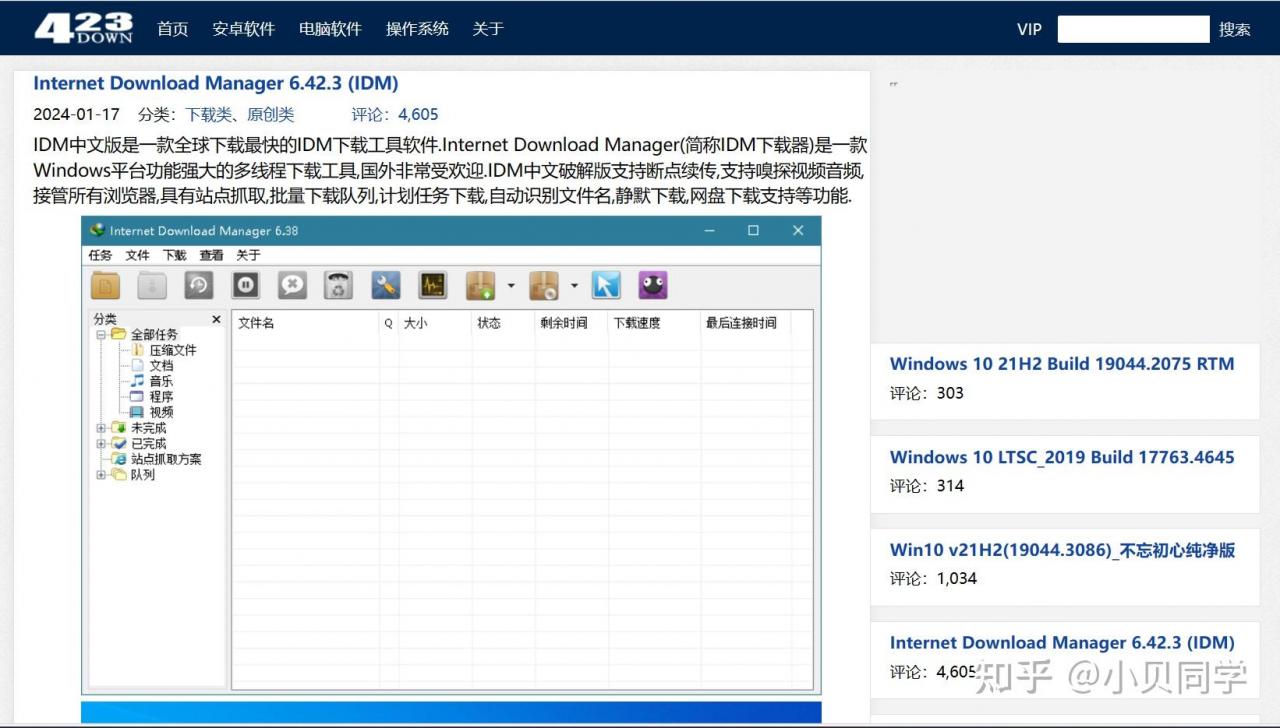Collapse the 全部任务 tree node
Image resolution: width=1280 pixels, height=728 pixels.
pyautogui.click(x=101, y=335)
